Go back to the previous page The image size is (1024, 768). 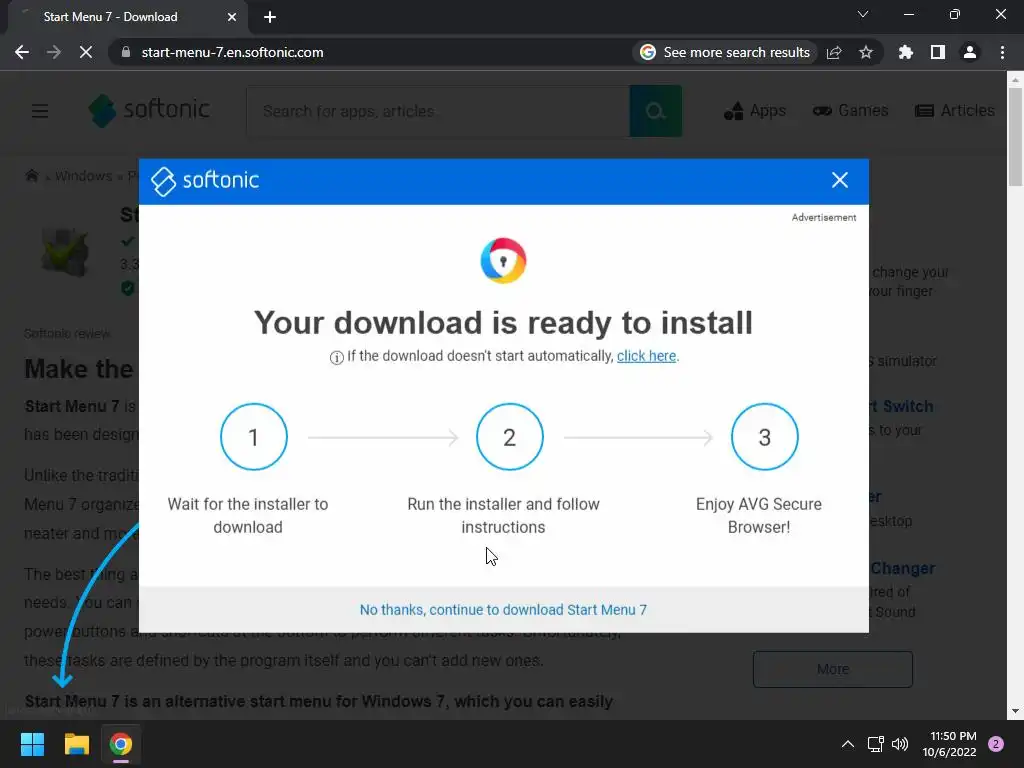click(22, 52)
